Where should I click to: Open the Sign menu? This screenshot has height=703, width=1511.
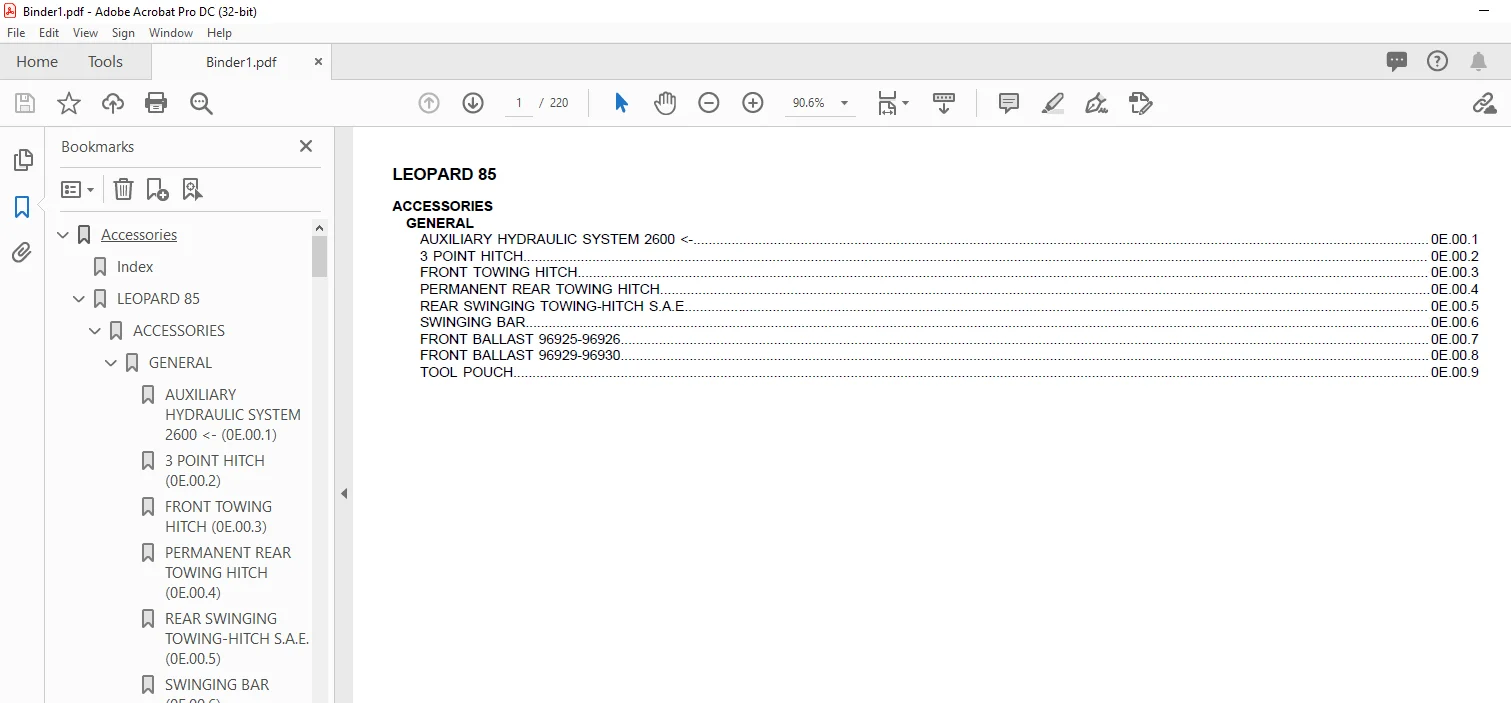click(123, 33)
